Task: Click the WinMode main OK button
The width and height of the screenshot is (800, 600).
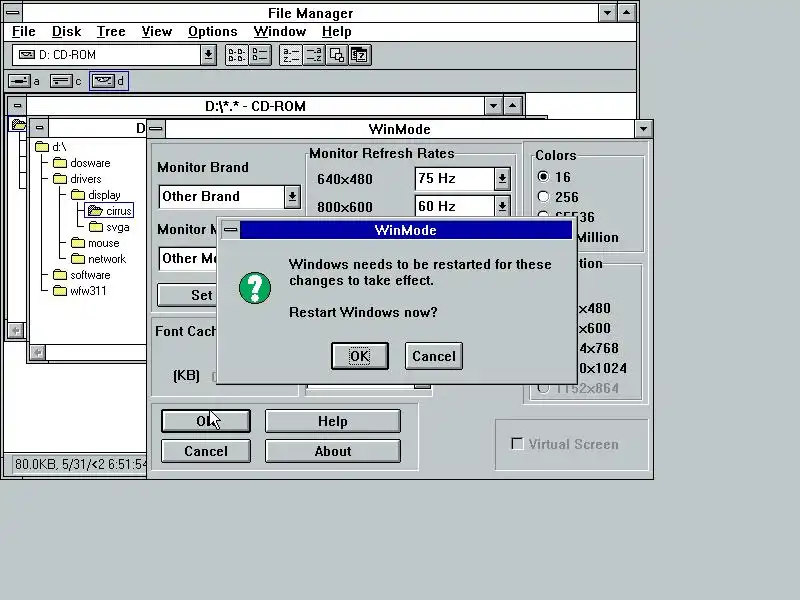Action: (x=206, y=421)
